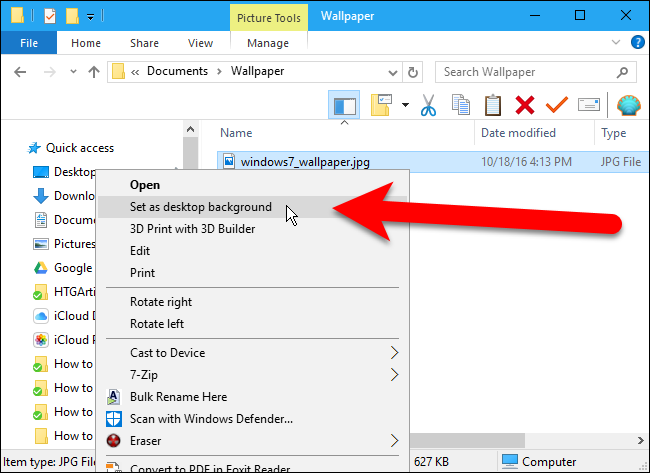
Task: Click the shell icon in toolbar
Action: (x=628, y=105)
